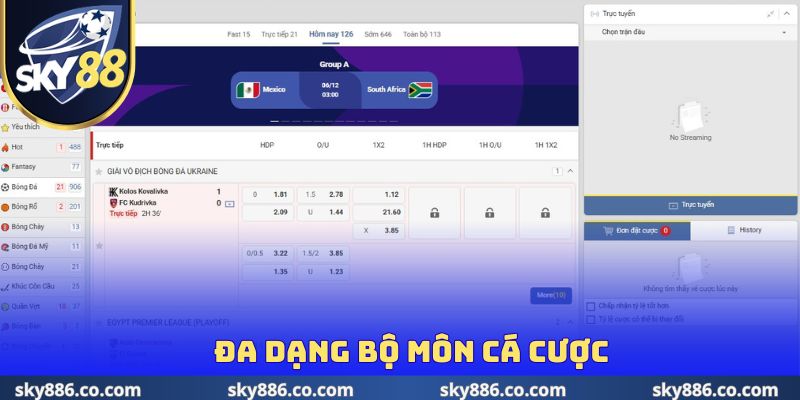This screenshot has width=800, height=400.
Task: Bet on over 1.5/2 odds 3.85
Action: [x=323, y=254]
